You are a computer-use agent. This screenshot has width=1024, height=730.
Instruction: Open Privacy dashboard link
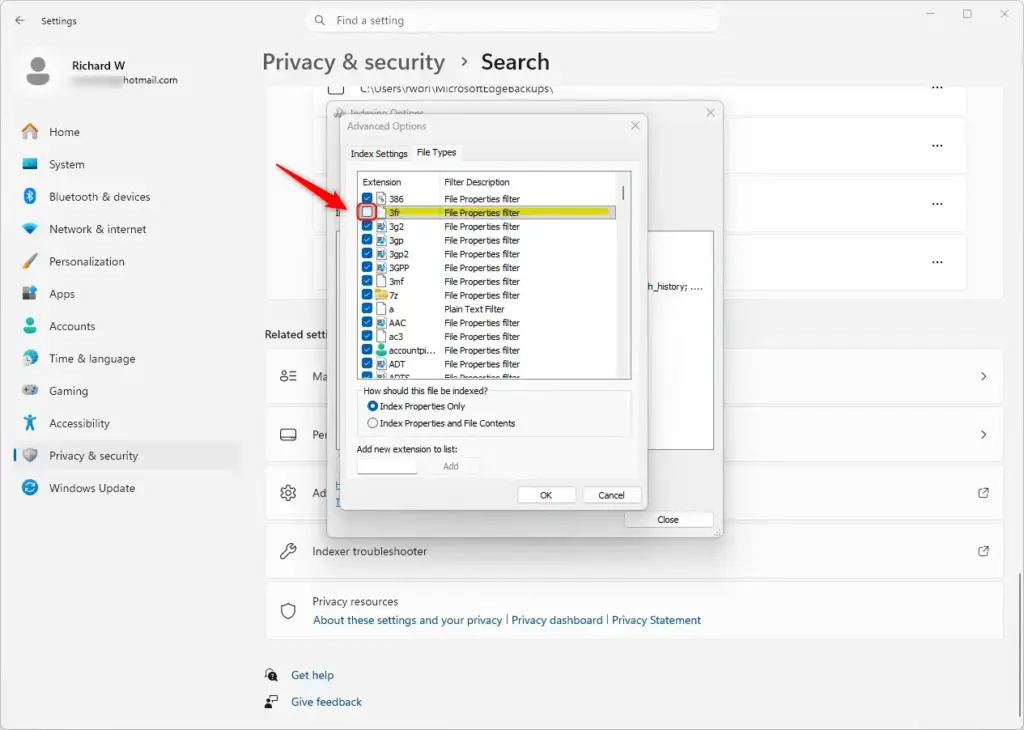point(557,620)
